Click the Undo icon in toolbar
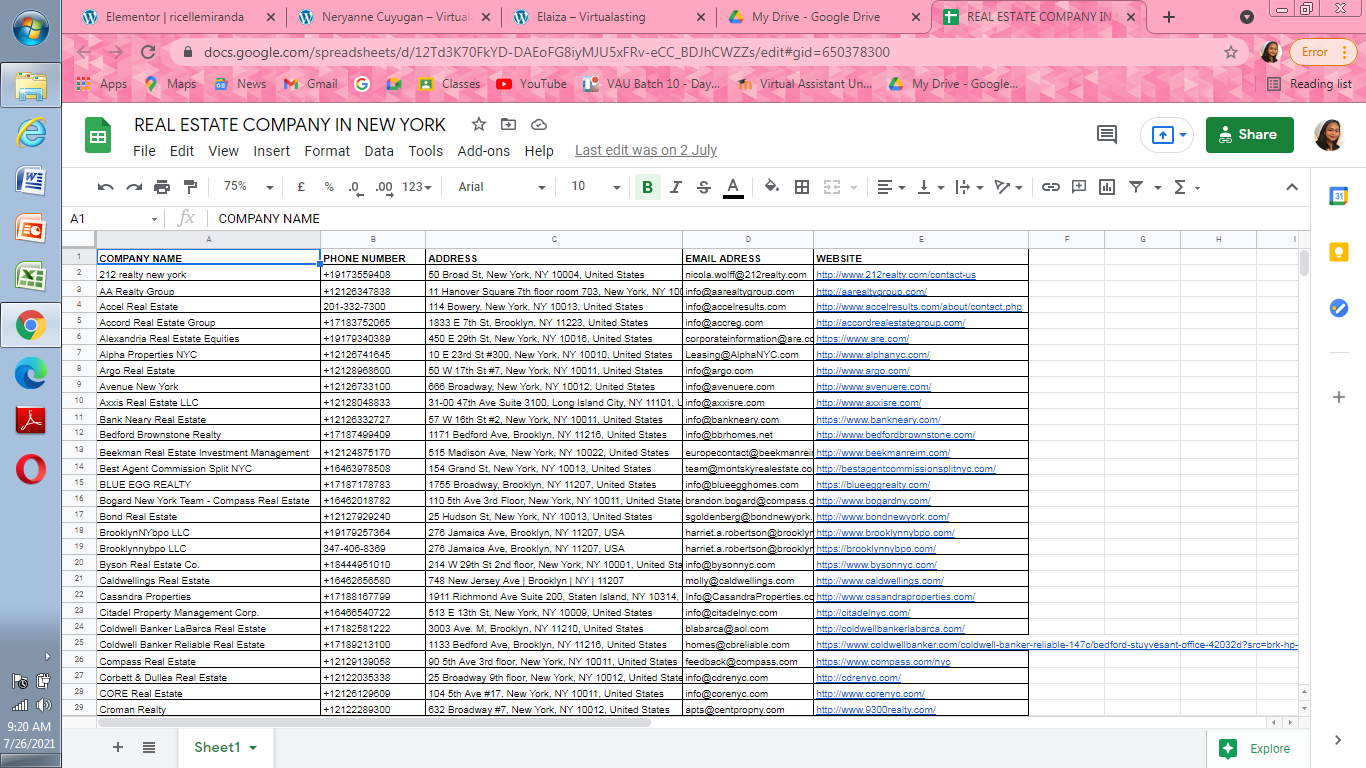This screenshot has width=1366, height=768. coord(106,187)
